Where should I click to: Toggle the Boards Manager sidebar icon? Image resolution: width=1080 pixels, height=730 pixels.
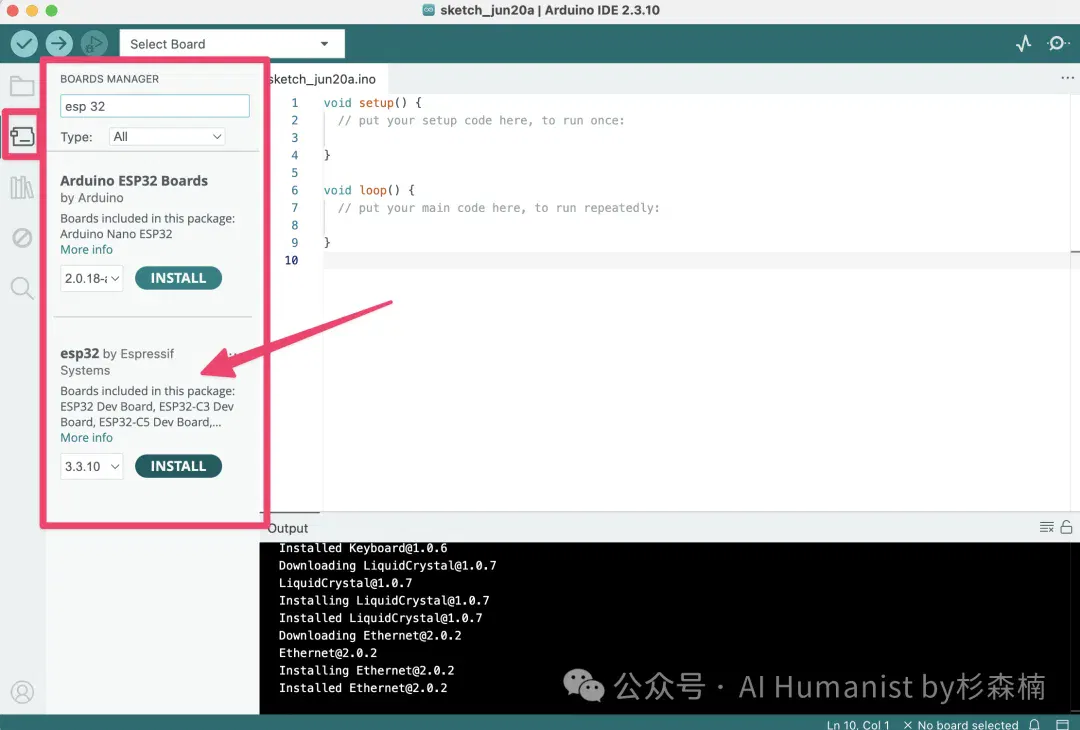(x=22, y=136)
